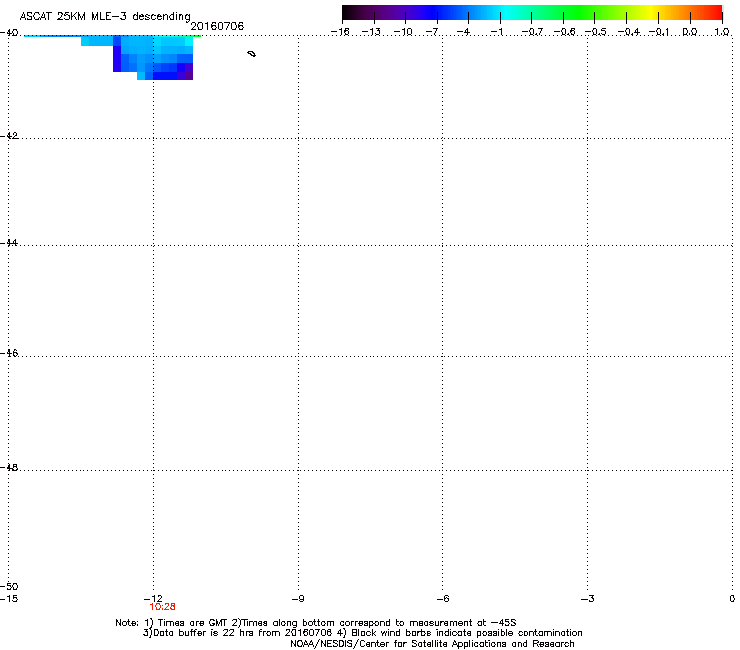The image size is (740, 650).
Task: Click the -7 label on the color scale
Action: point(432,32)
